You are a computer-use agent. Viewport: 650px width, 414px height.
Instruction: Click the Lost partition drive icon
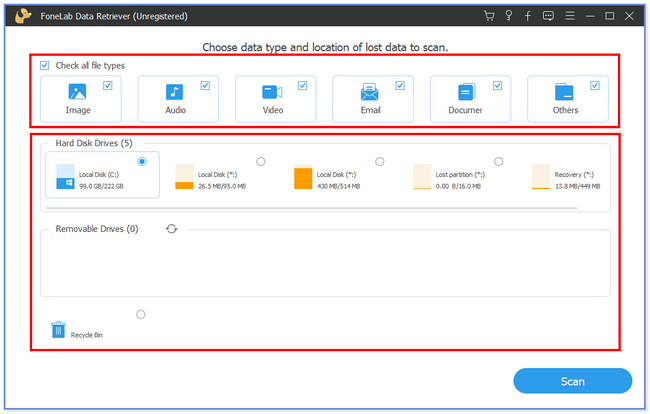click(x=422, y=177)
